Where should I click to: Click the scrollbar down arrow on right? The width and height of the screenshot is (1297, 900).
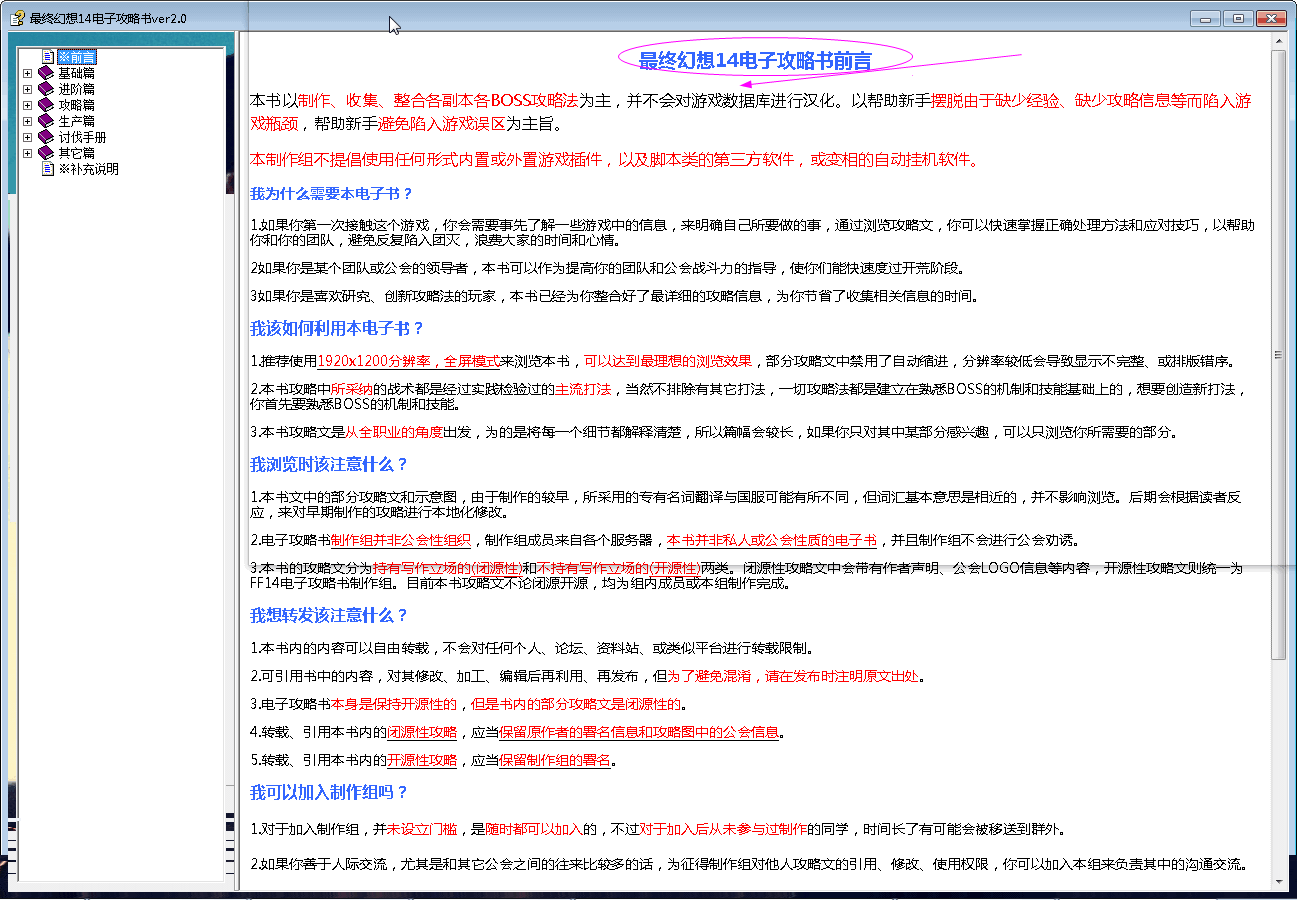[1278, 883]
